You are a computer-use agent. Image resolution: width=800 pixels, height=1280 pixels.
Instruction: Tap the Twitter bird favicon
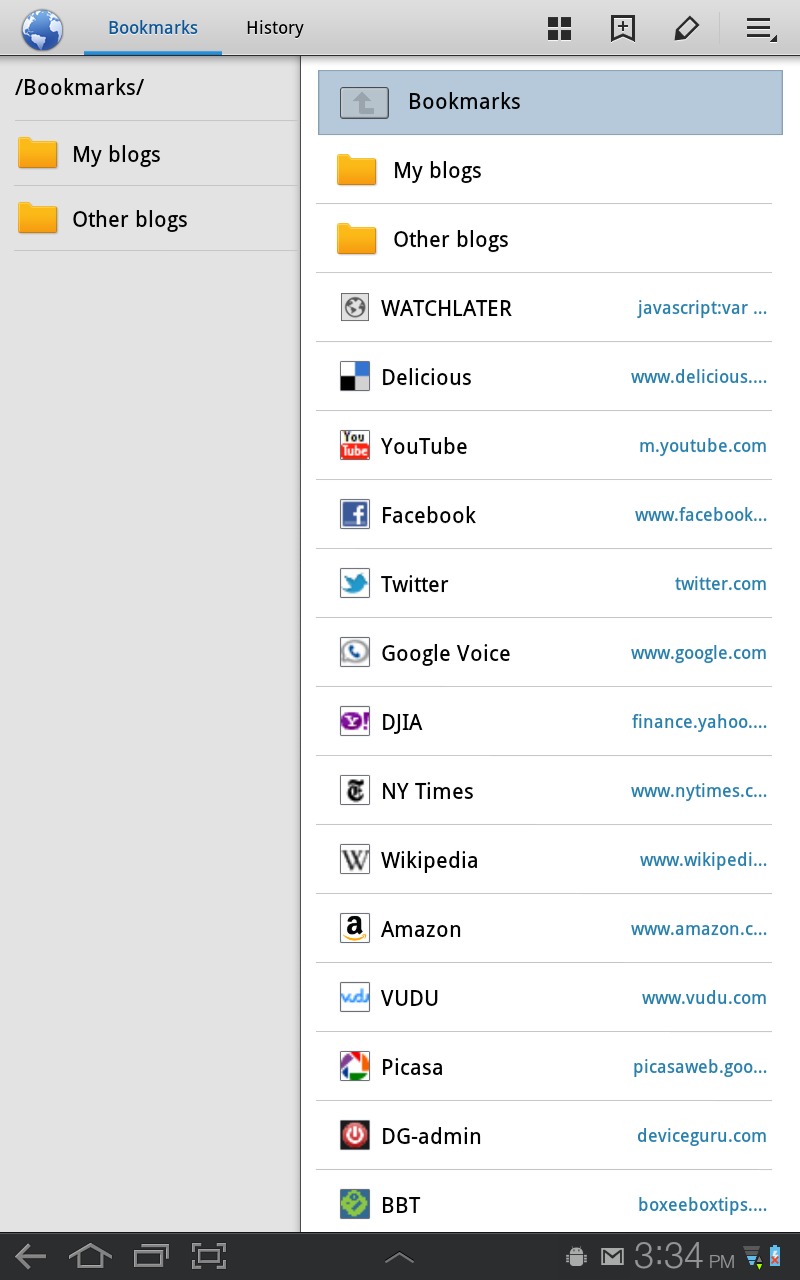coord(355,584)
